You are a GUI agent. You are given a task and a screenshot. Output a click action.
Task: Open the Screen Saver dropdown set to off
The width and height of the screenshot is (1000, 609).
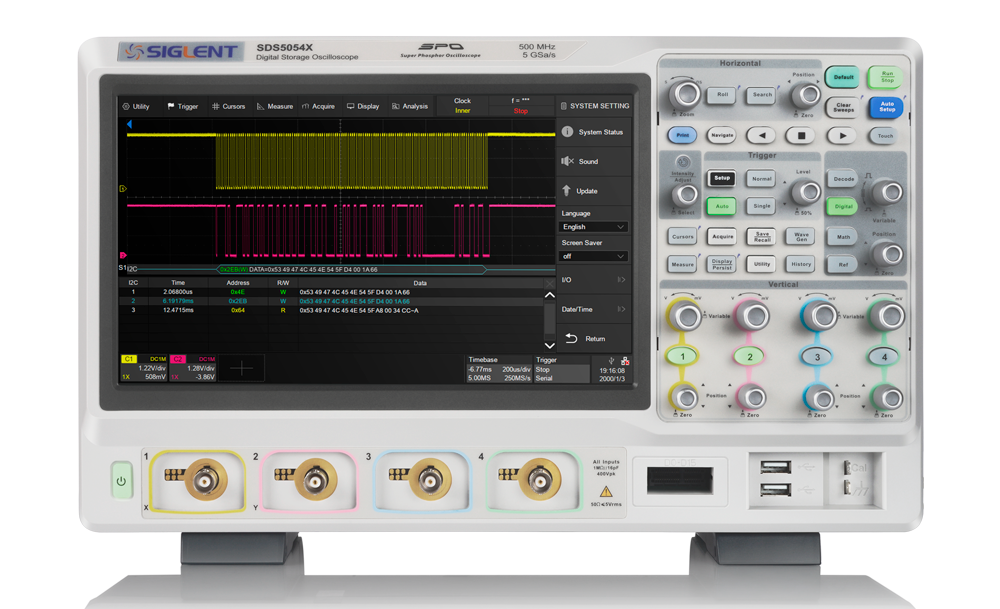(593, 256)
